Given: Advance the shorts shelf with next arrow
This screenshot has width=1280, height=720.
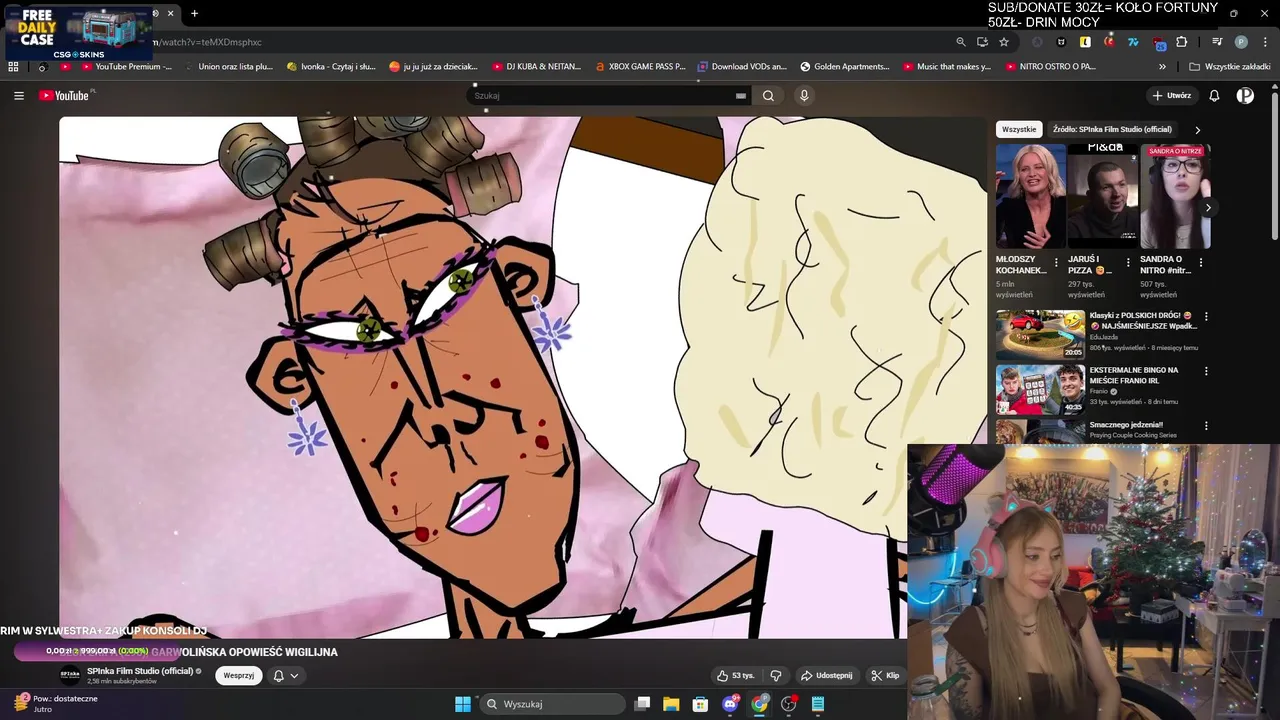Looking at the screenshot, I should [x=1208, y=208].
